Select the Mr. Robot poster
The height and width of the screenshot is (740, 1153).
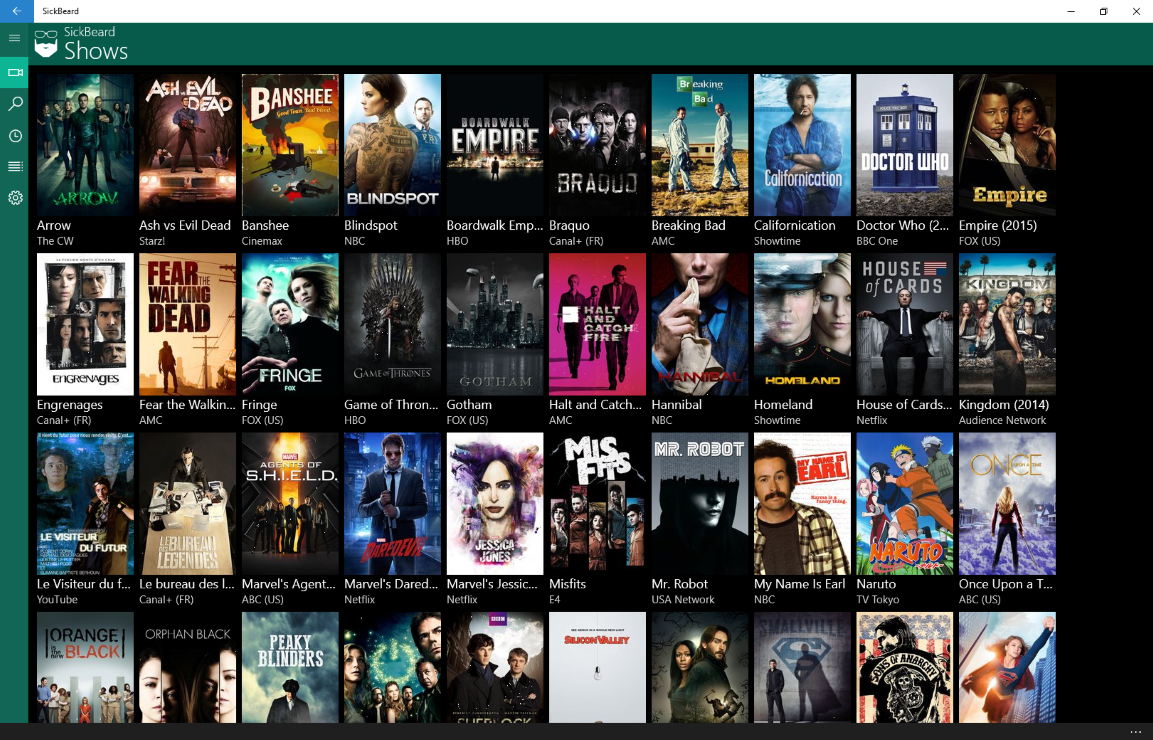point(700,504)
